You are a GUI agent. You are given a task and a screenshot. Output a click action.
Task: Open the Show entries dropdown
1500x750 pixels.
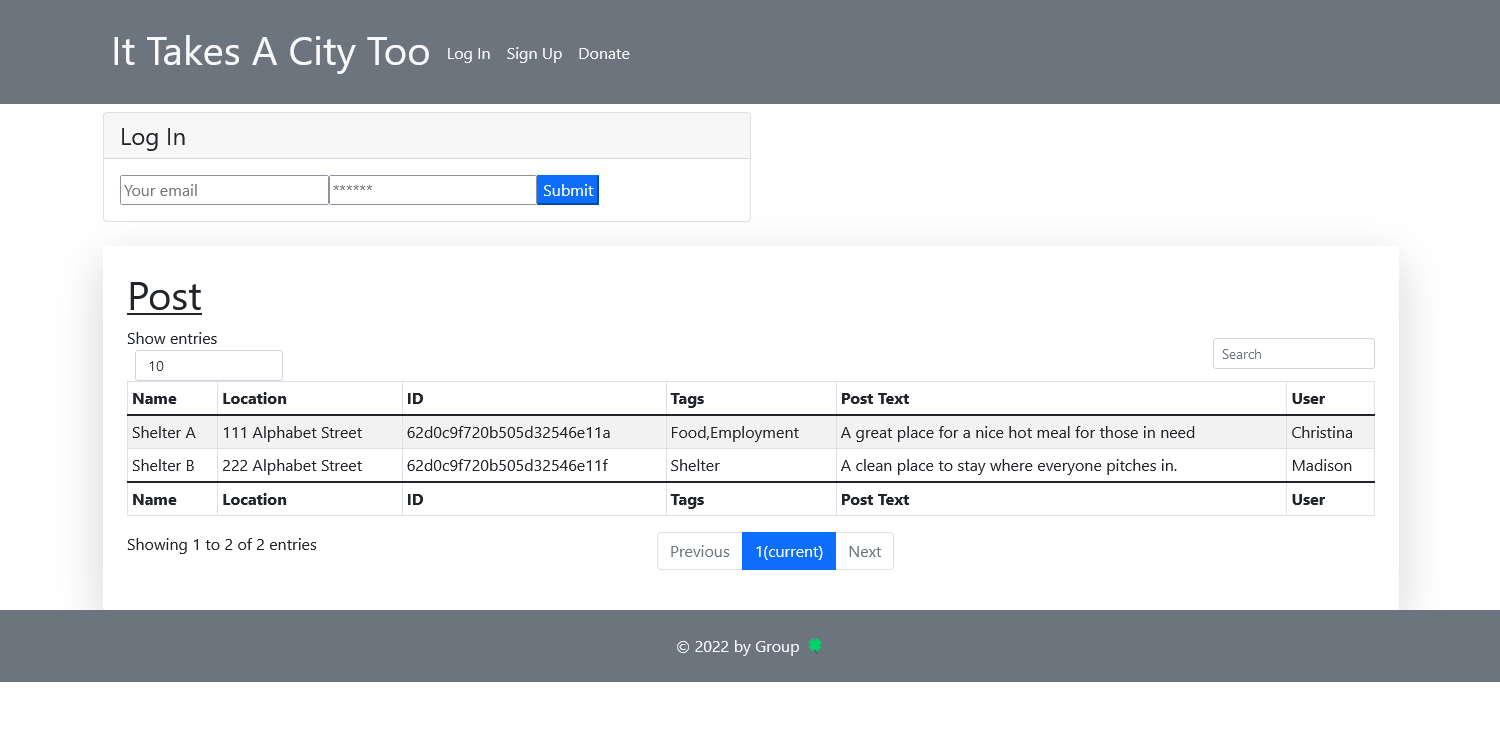point(209,366)
